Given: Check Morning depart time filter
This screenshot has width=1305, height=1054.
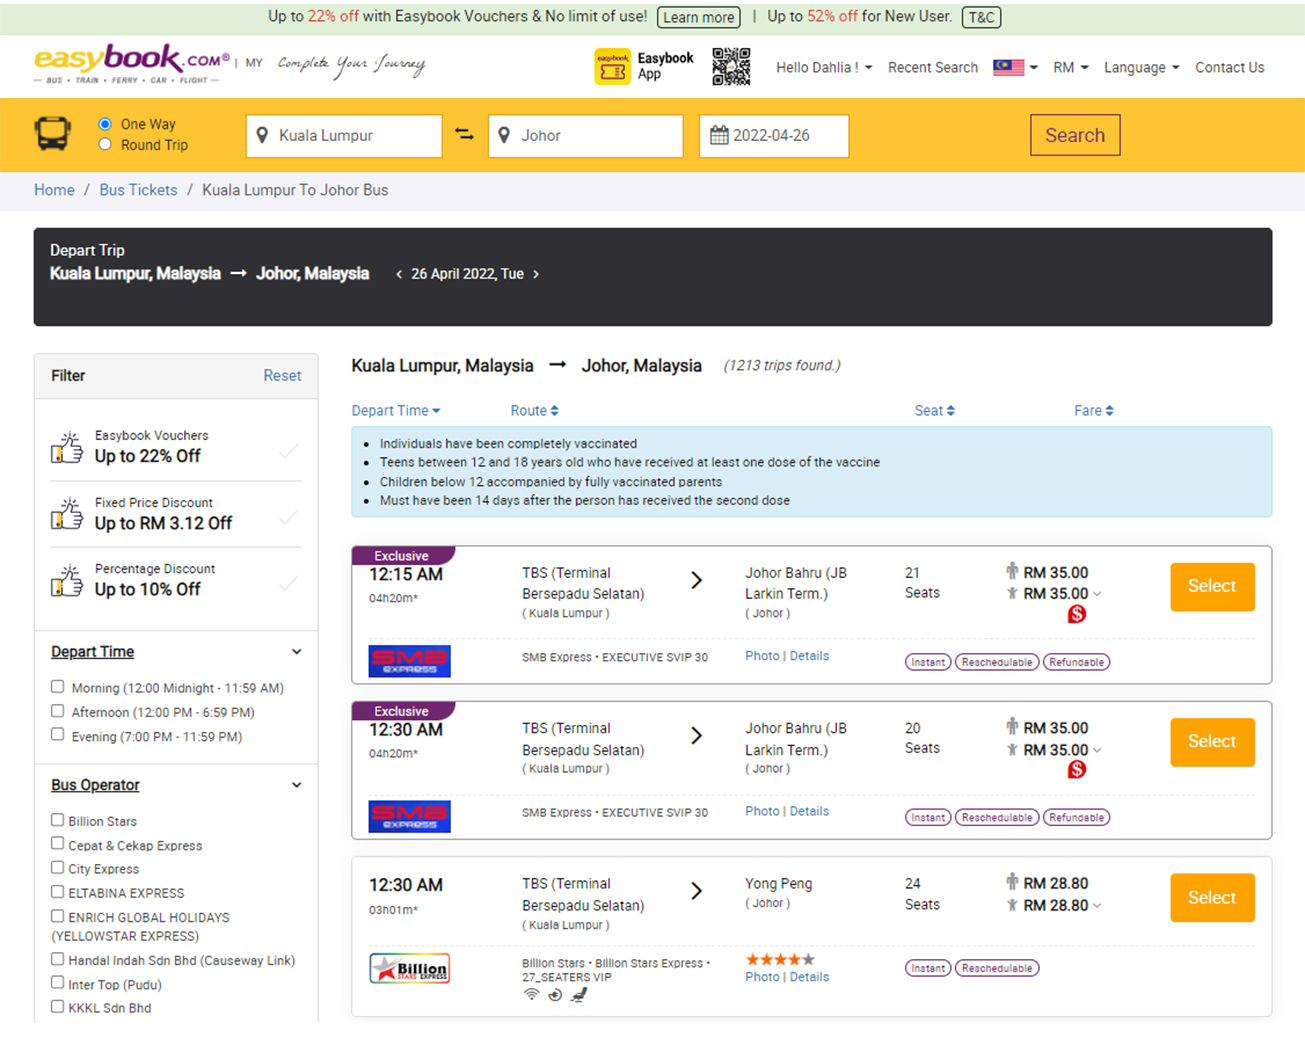Looking at the screenshot, I should 58,687.
